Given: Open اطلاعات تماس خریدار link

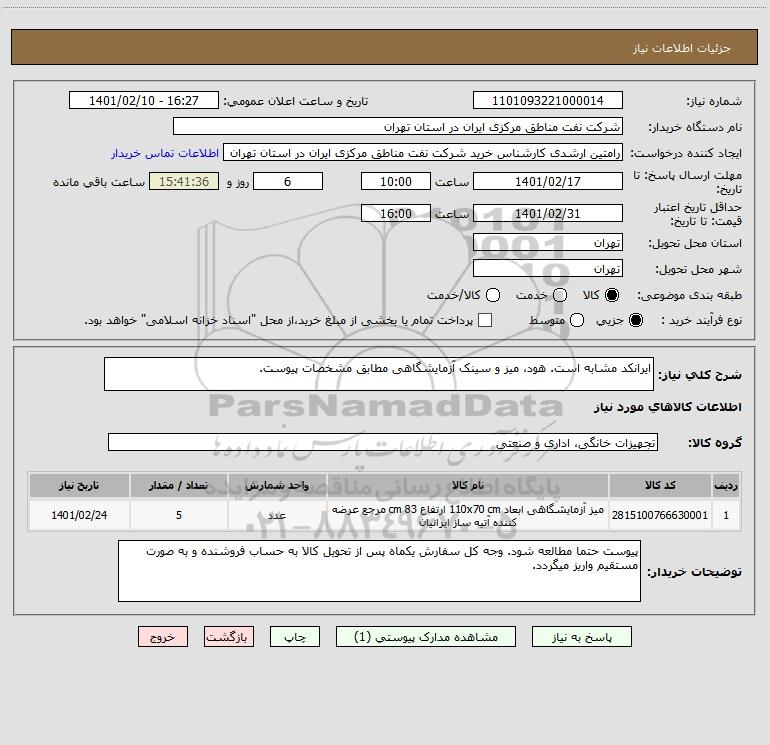Looking at the screenshot, I should tap(165, 153).
